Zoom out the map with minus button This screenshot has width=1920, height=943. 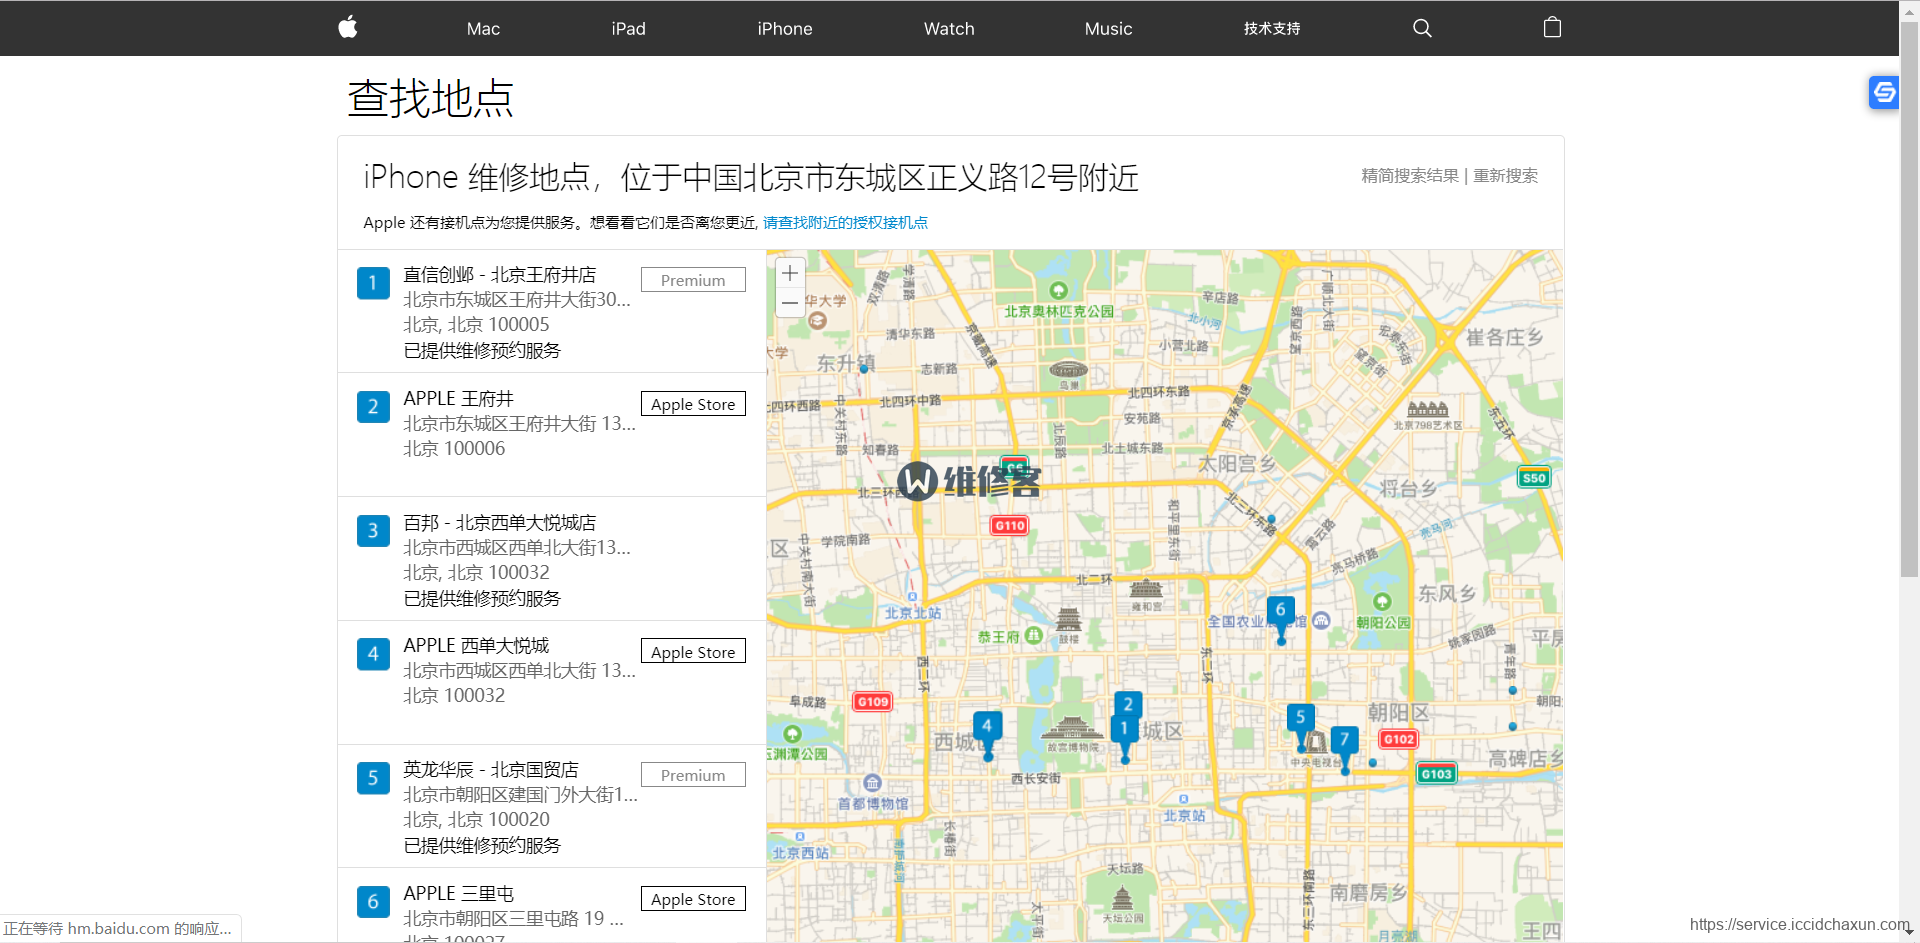pos(790,302)
